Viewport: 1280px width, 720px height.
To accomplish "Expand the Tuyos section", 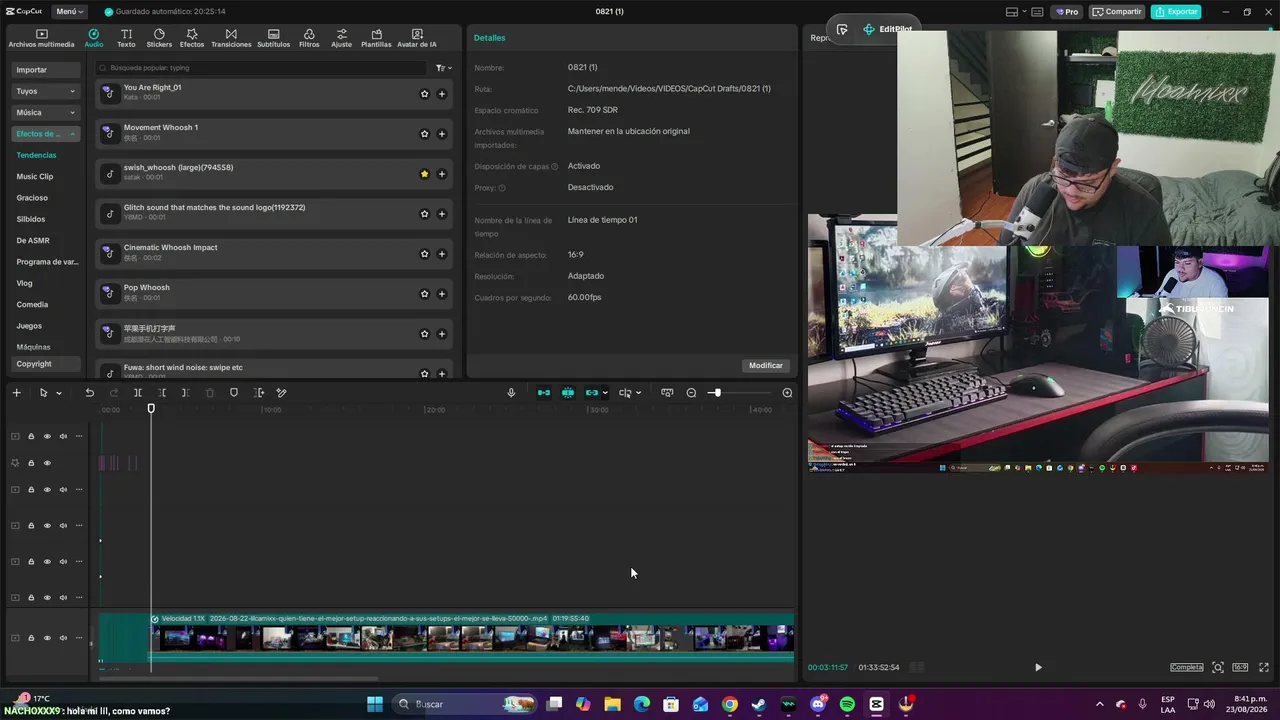I will pyautogui.click(x=45, y=91).
